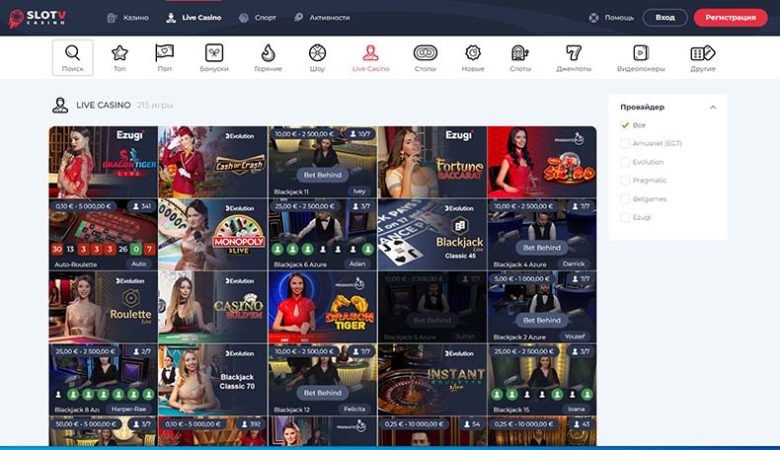Open Активности in top navigation
The width and height of the screenshot is (780, 450).
(x=322, y=18)
